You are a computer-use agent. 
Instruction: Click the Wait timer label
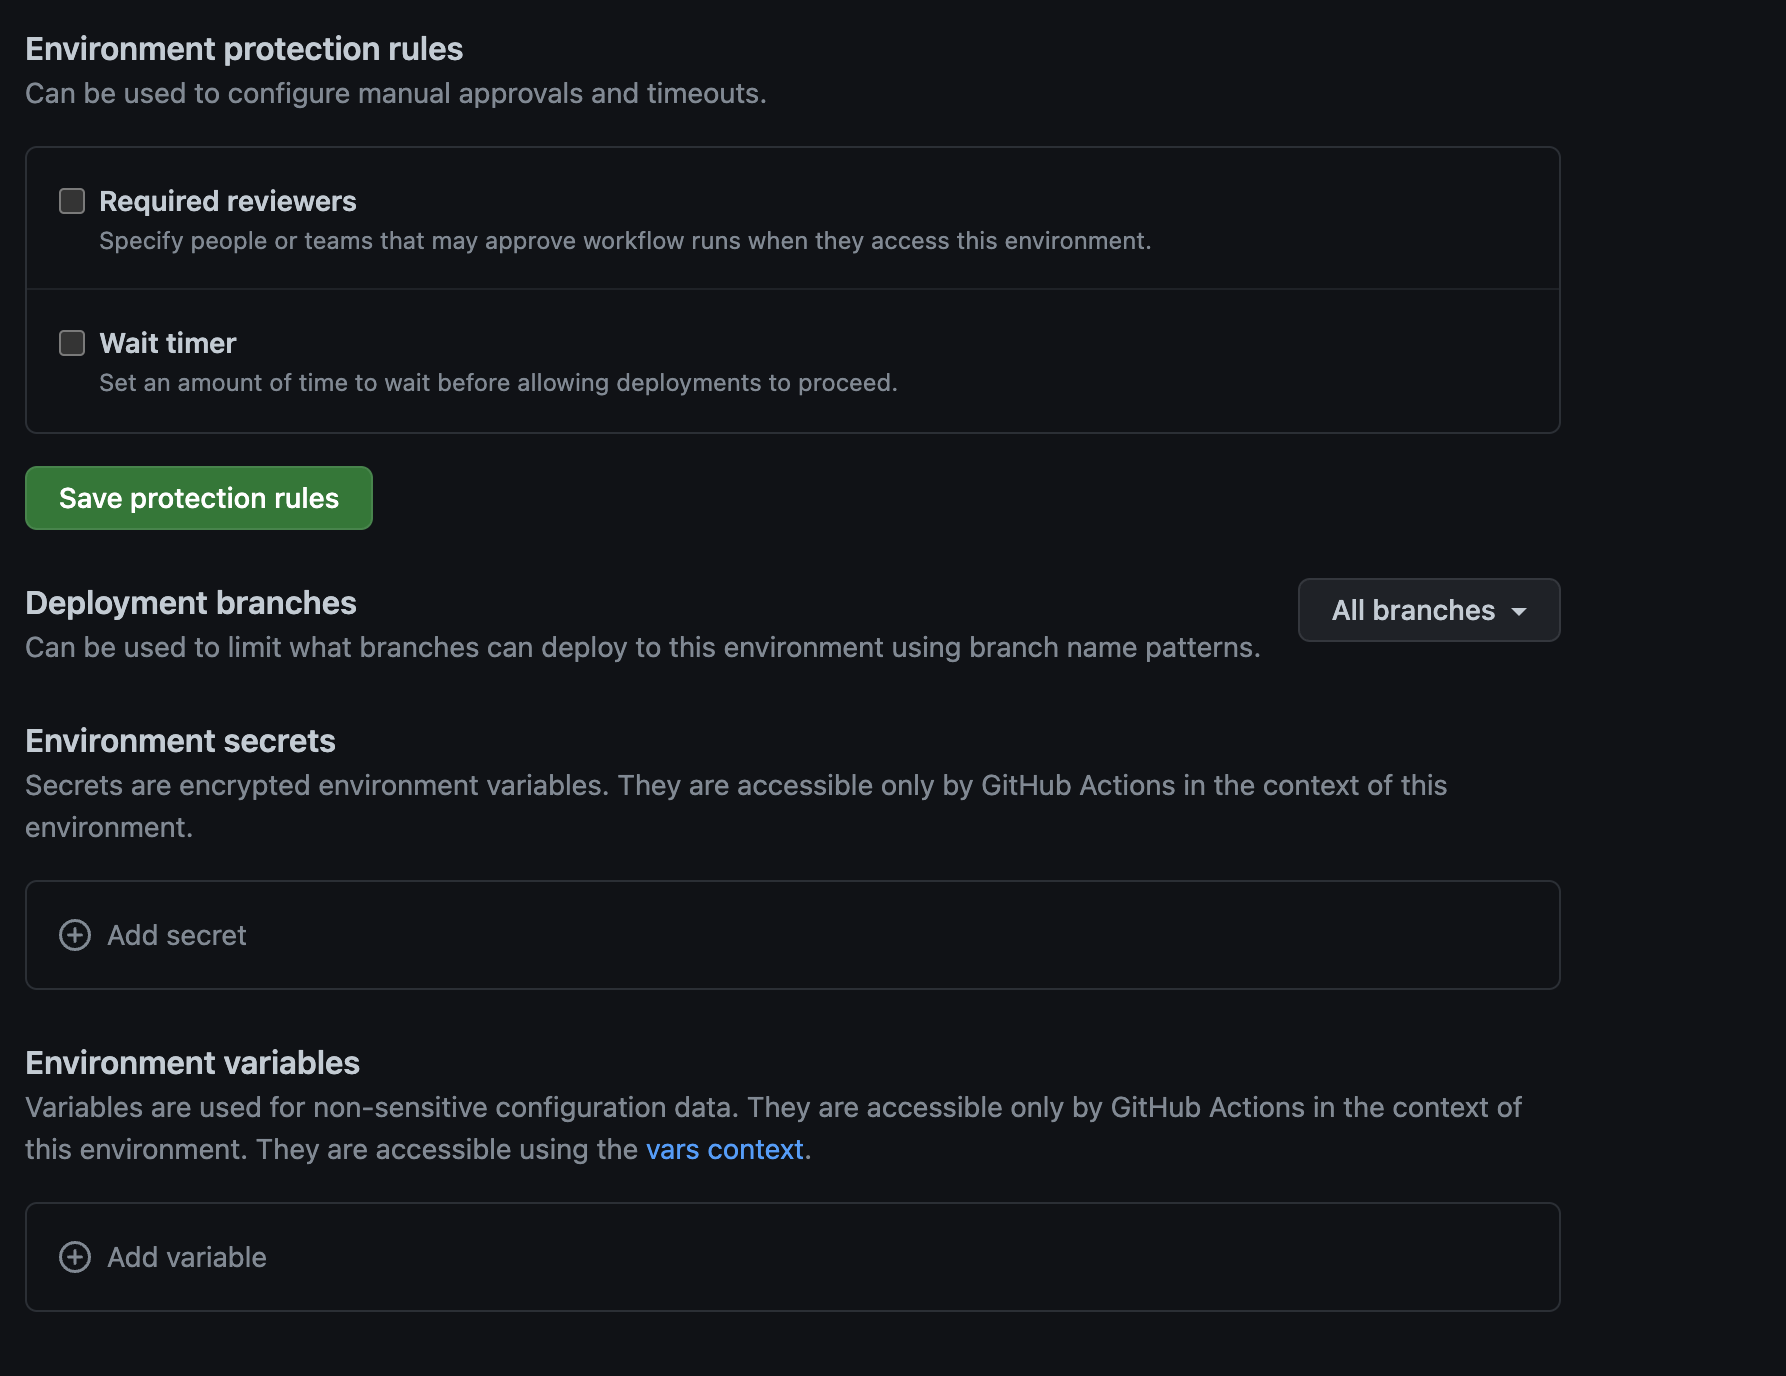click(168, 343)
